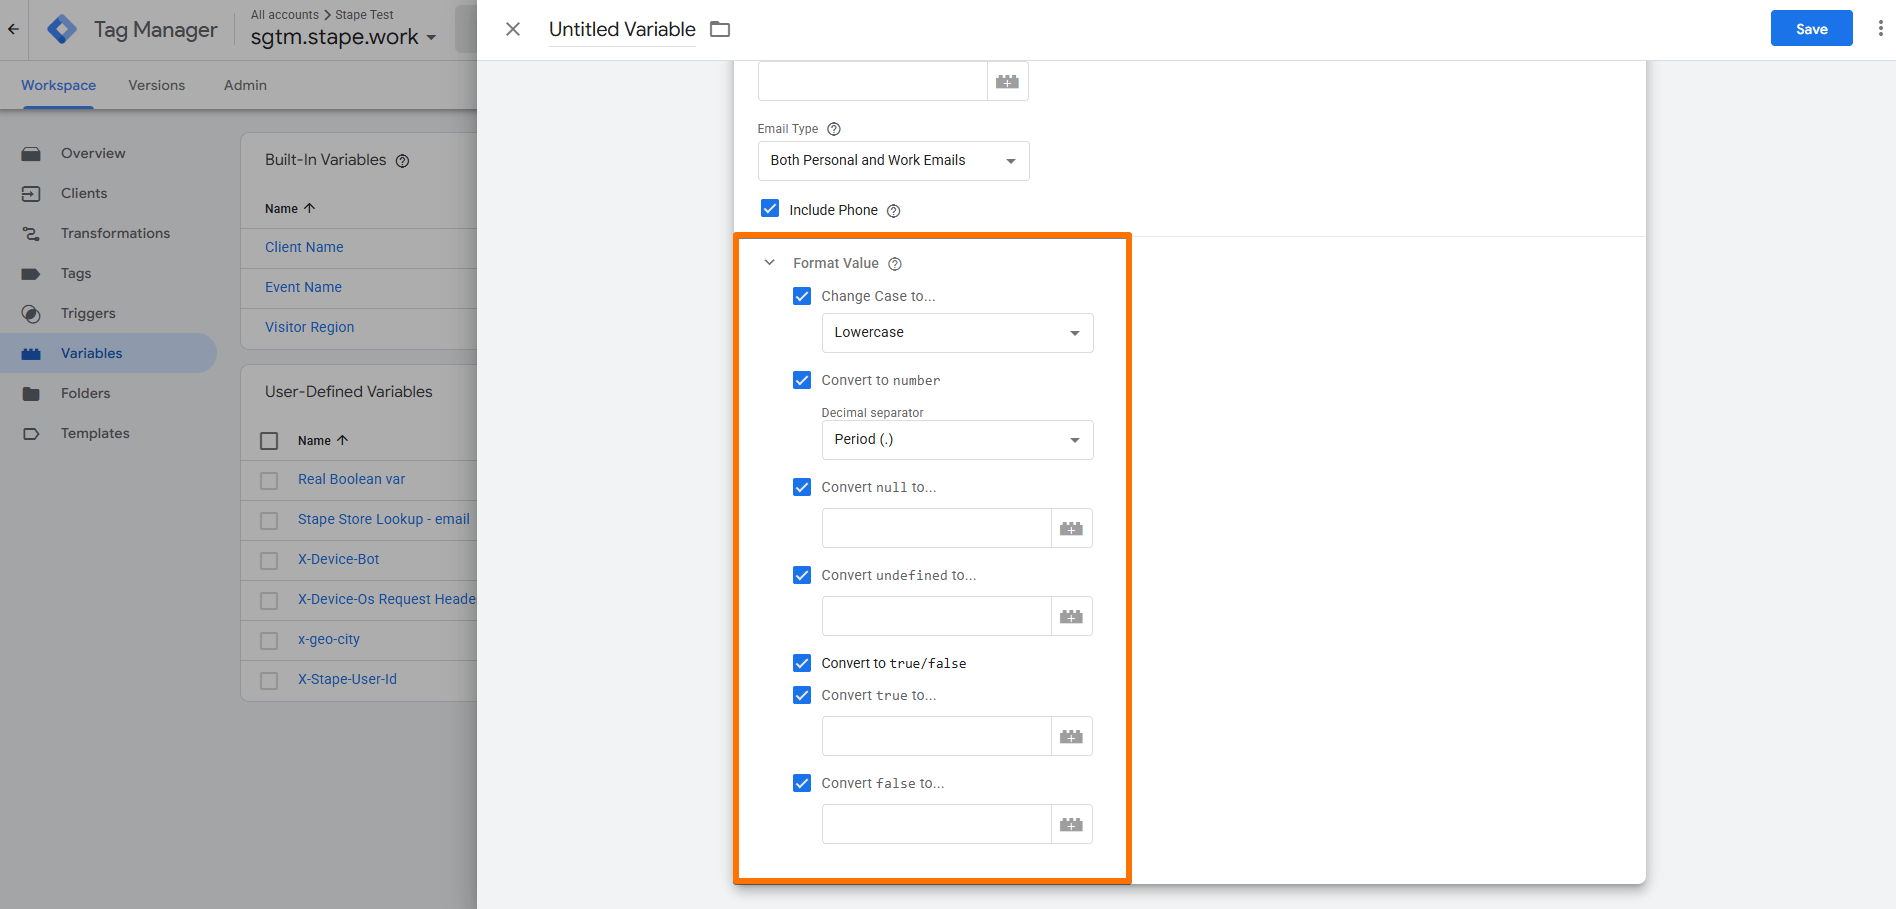1896x909 pixels.
Task: Switch to the Admin tab
Action: (x=245, y=85)
